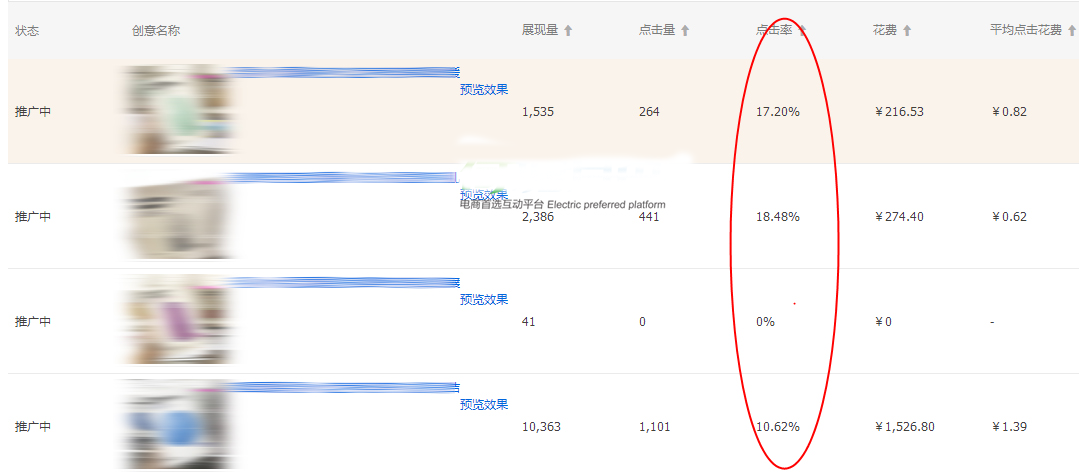Viewport: 1079px width, 473px height.
Task: Select the ¥0.82 average click cost cell
Action: (1009, 112)
